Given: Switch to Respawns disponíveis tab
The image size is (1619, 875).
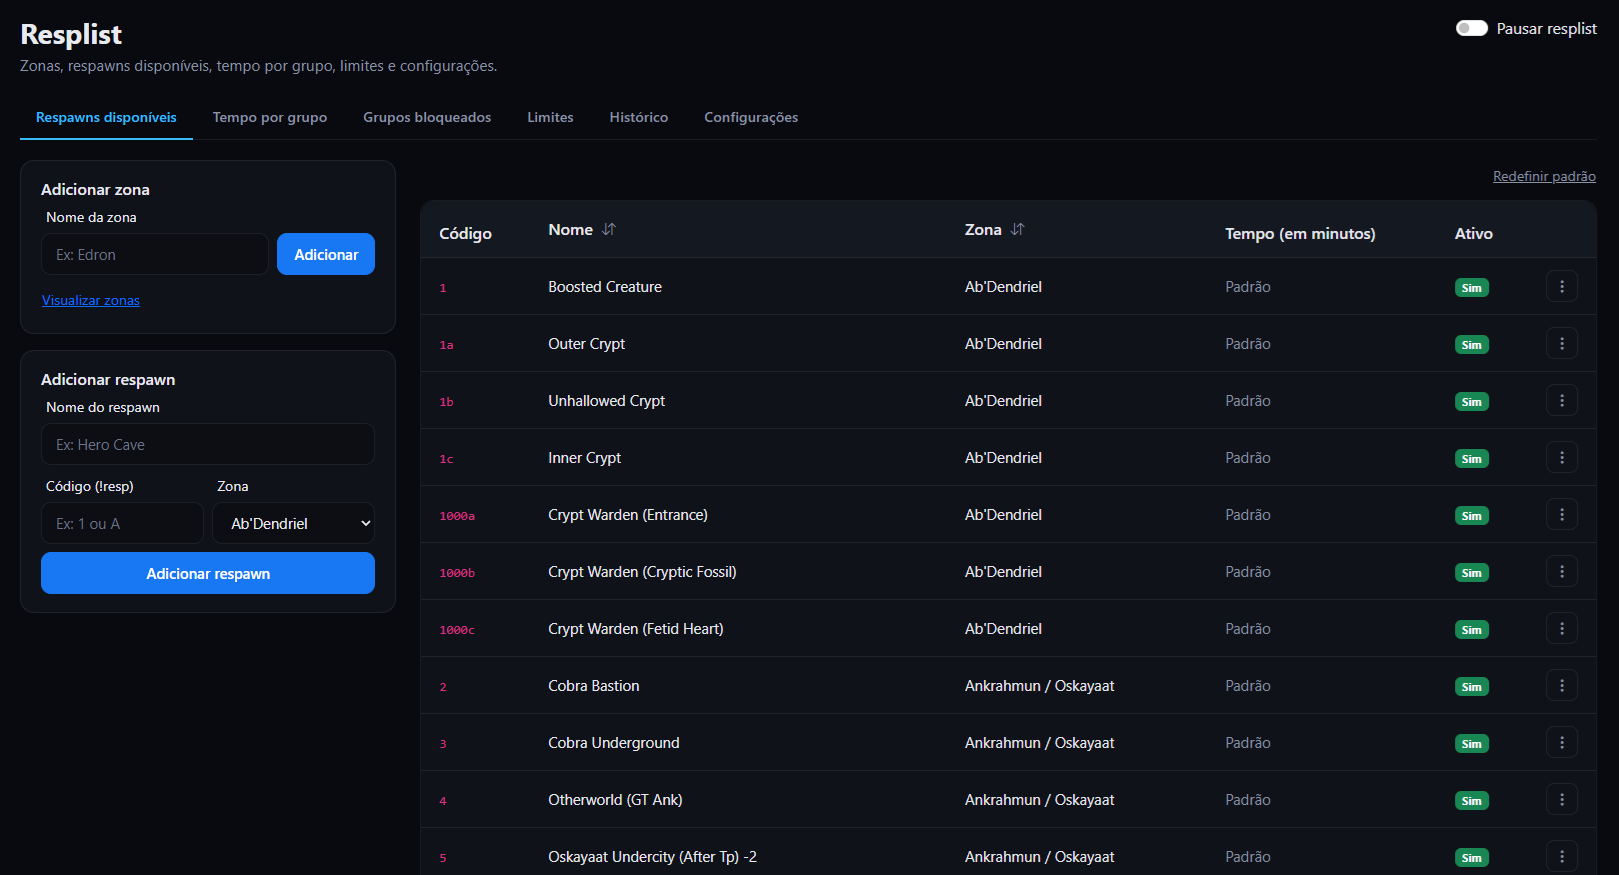Looking at the screenshot, I should 106,117.
